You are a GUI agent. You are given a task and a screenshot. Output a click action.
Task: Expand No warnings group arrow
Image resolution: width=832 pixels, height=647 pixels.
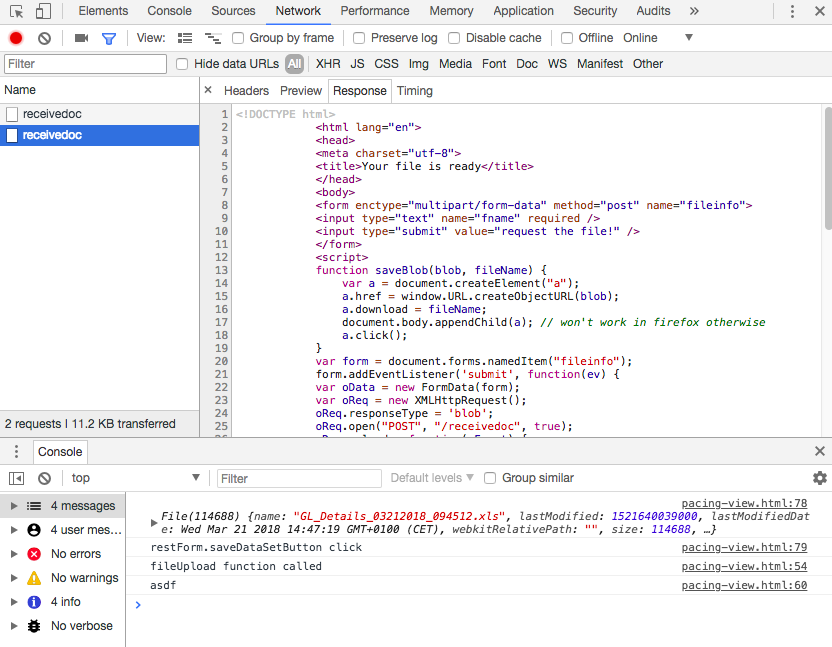(x=14, y=578)
